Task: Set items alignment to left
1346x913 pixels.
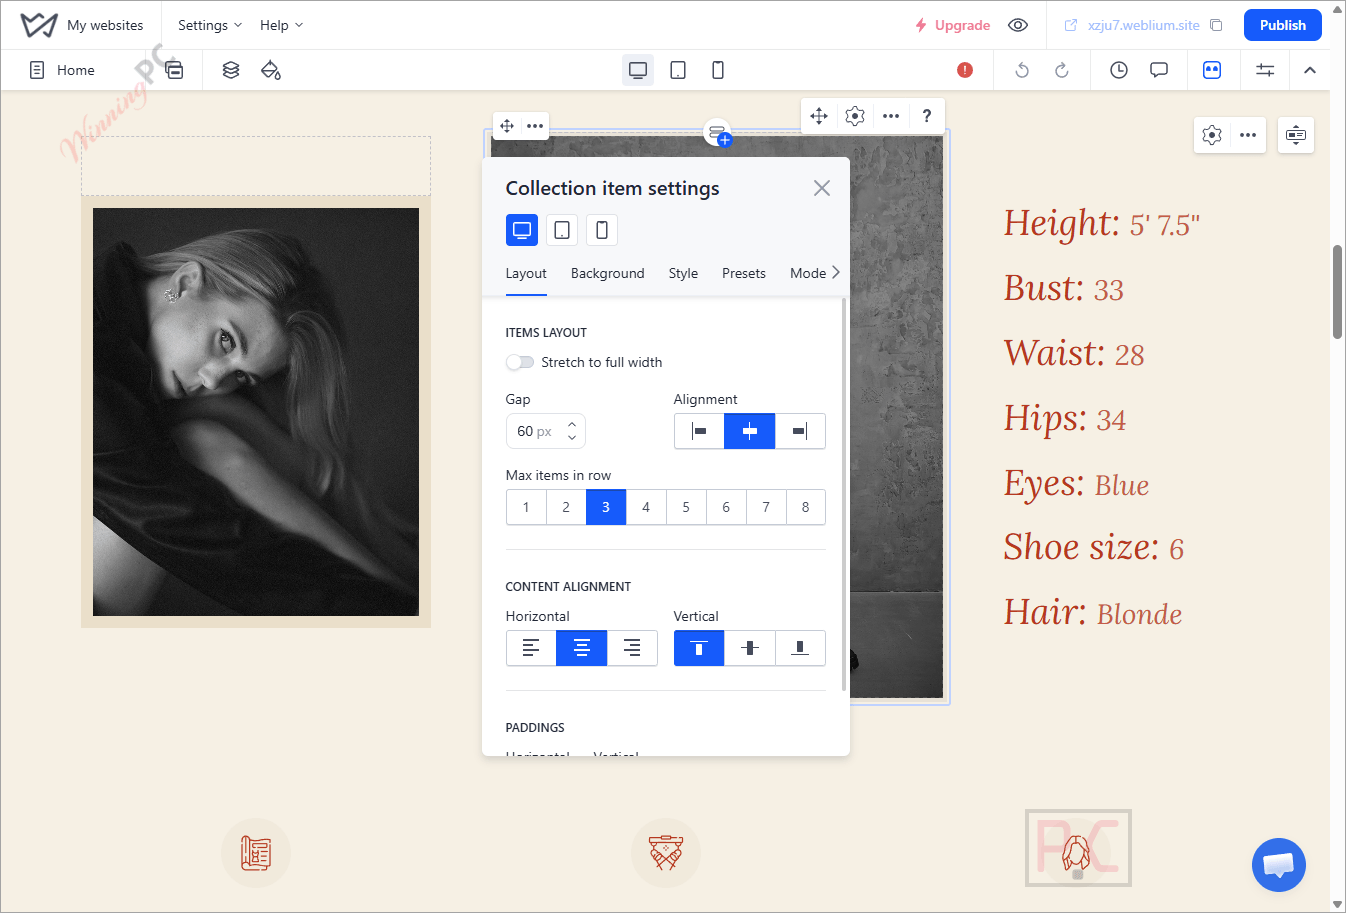Action: point(700,431)
